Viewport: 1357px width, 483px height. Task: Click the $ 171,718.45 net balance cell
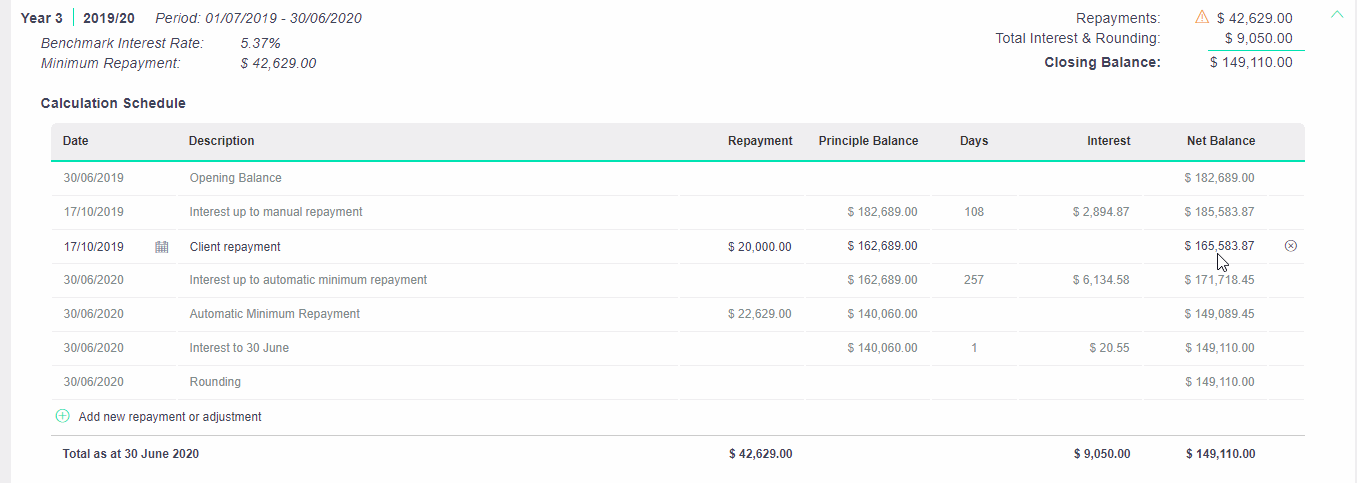(x=1219, y=280)
